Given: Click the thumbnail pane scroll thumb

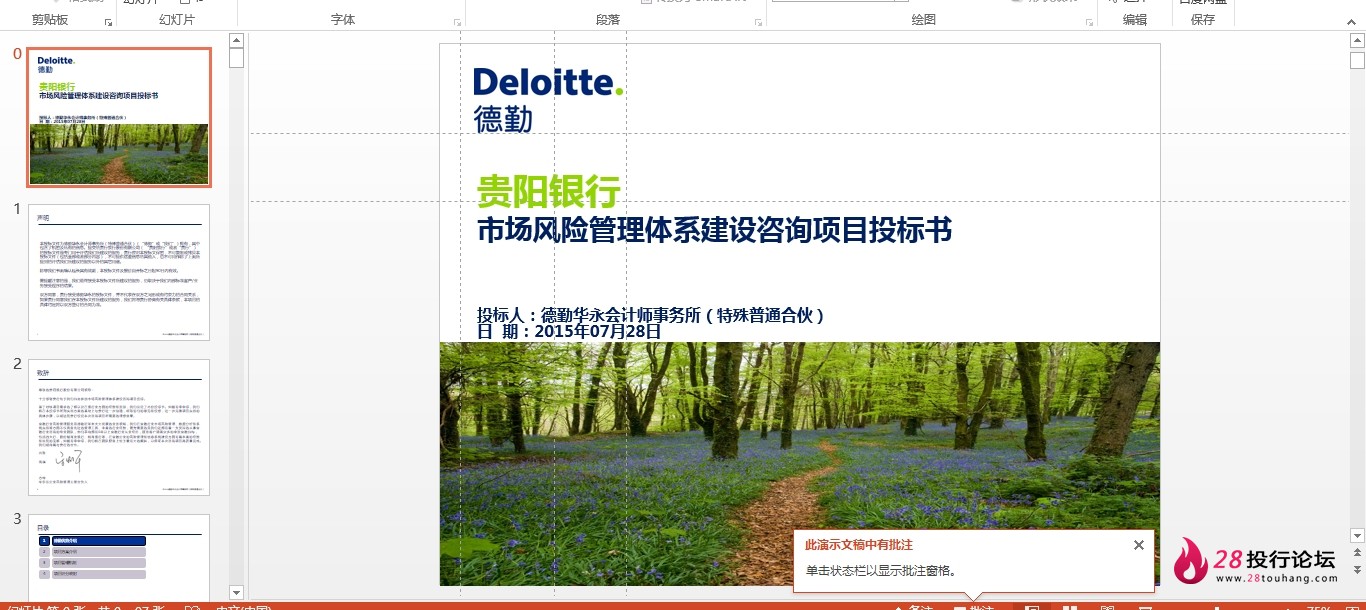Looking at the screenshot, I should tap(237, 58).
